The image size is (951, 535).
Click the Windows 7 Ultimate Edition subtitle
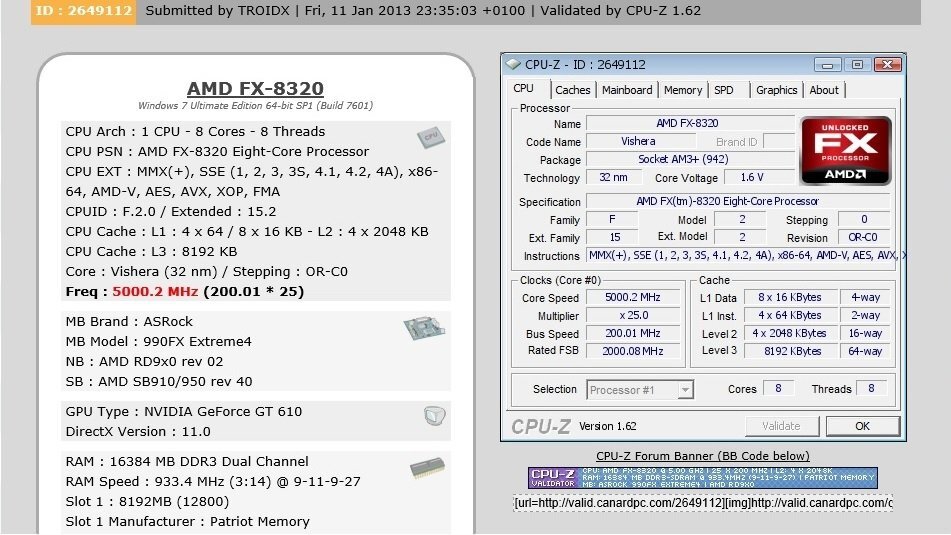[255, 106]
